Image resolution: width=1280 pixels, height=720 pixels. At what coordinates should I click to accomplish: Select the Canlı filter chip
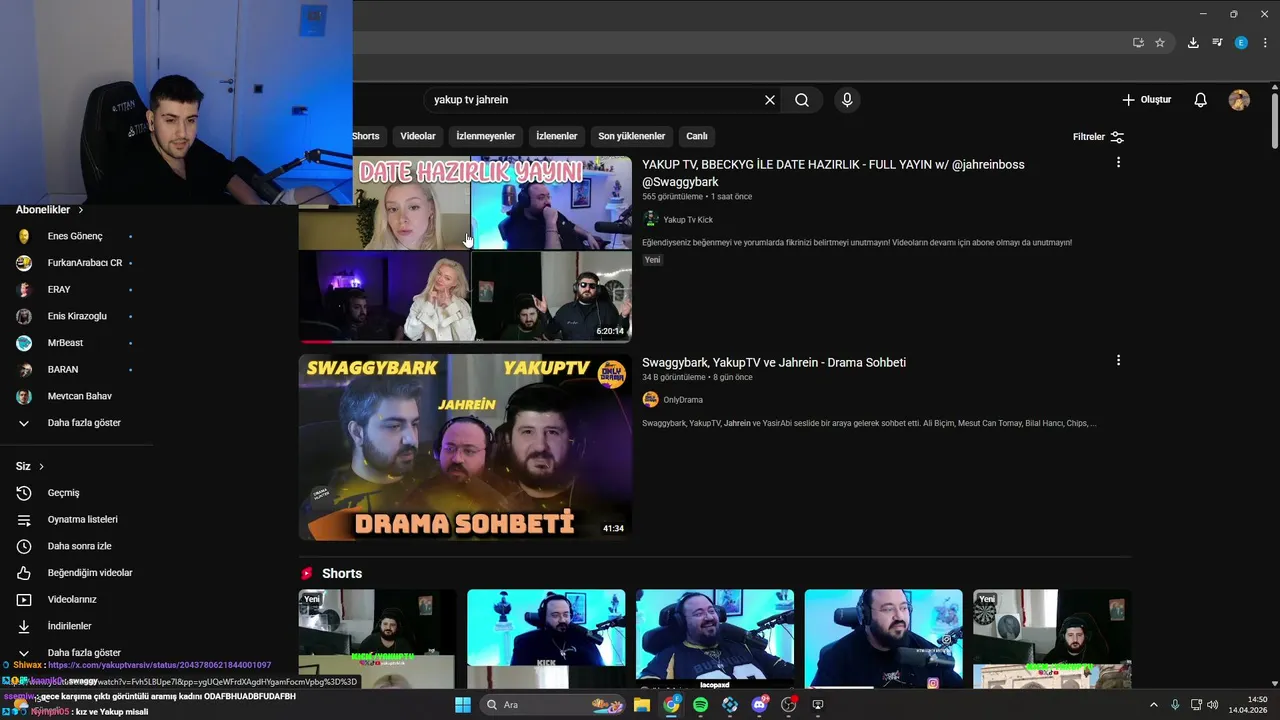click(x=697, y=136)
